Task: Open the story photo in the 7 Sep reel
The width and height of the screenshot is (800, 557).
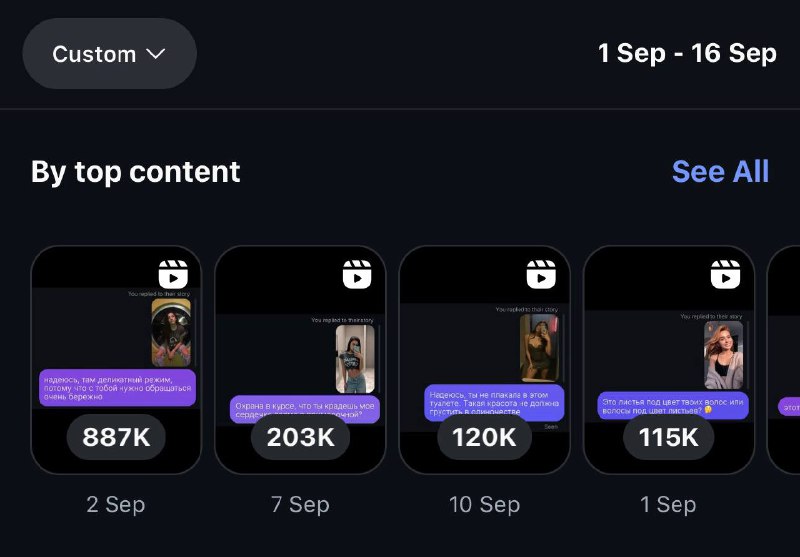Action: click(x=355, y=358)
